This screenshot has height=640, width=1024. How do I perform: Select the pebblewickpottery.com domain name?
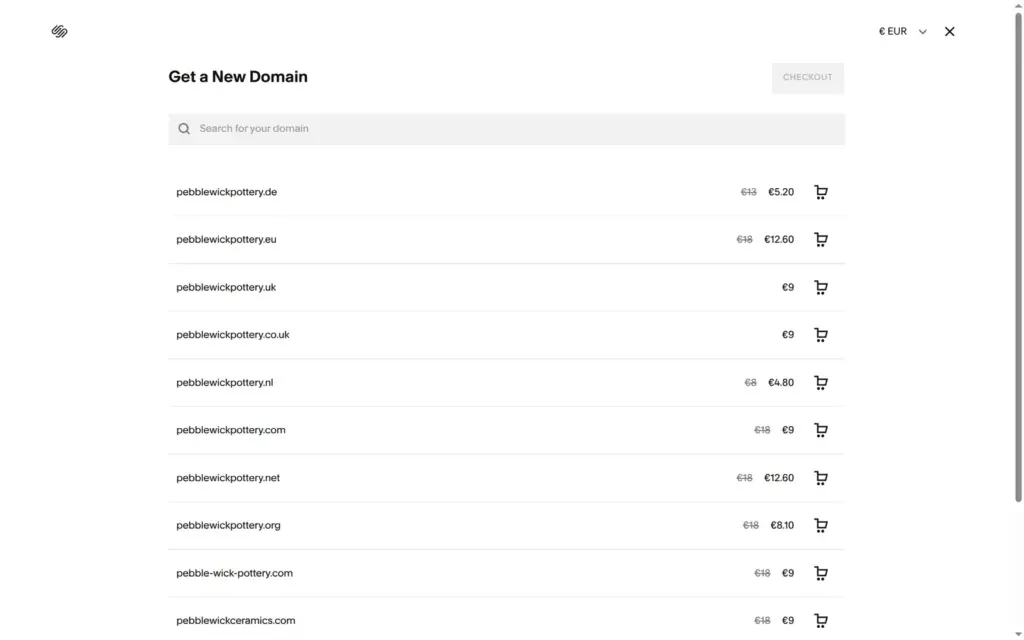coord(231,430)
